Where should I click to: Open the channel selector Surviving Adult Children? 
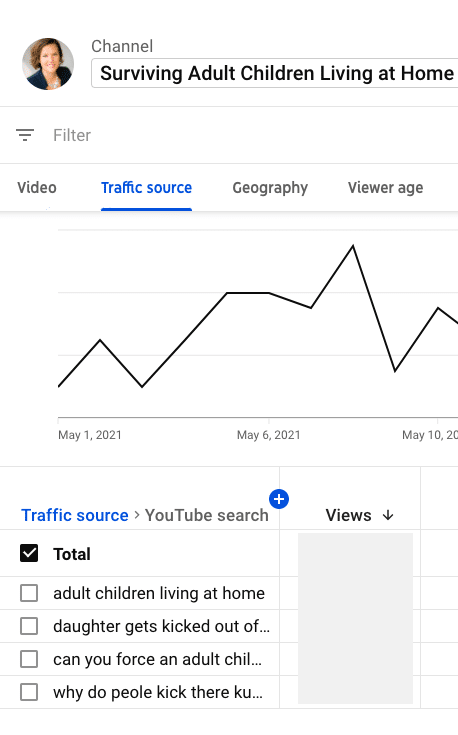(275, 73)
